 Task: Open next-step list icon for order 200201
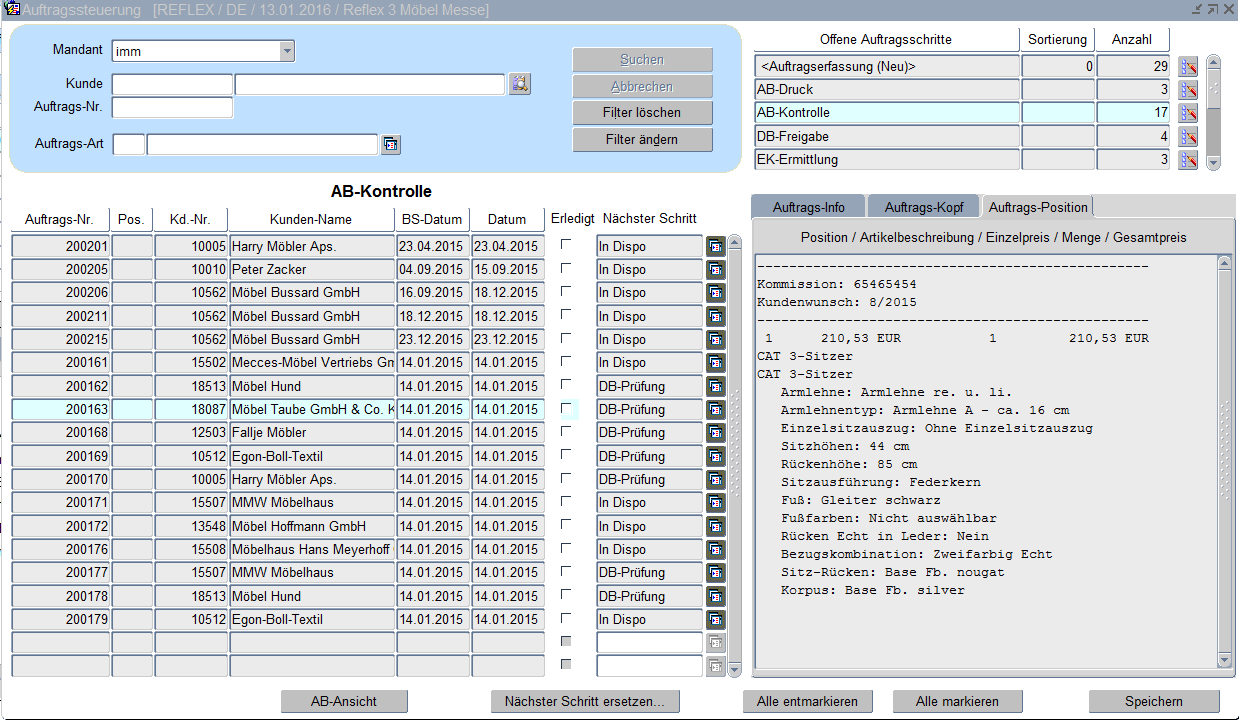click(716, 246)
